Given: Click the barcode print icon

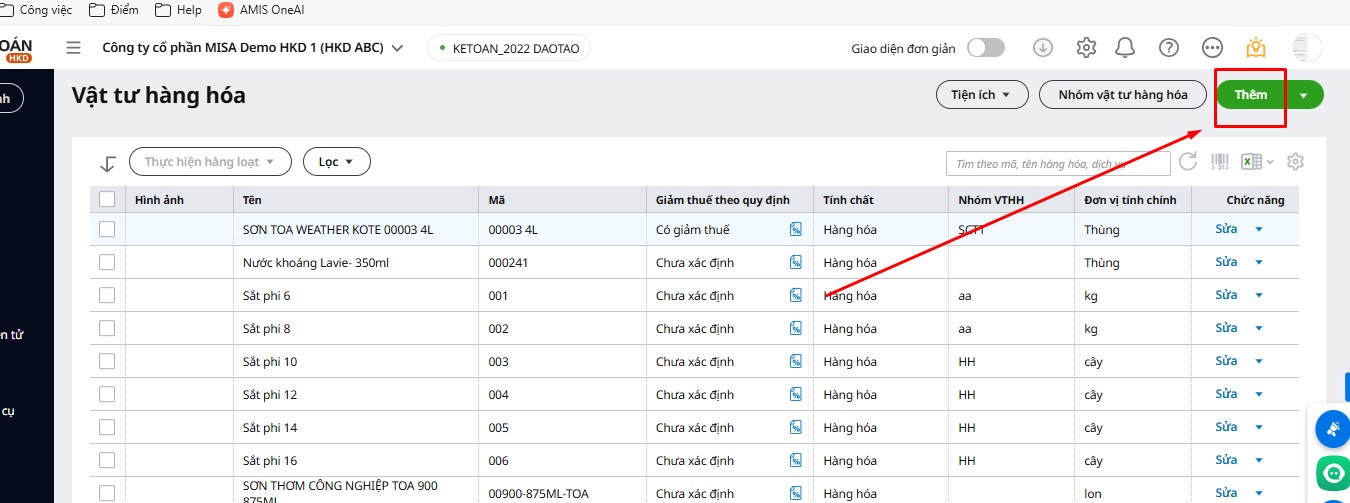Looking at the screenshot, I should click(1220, 161).
